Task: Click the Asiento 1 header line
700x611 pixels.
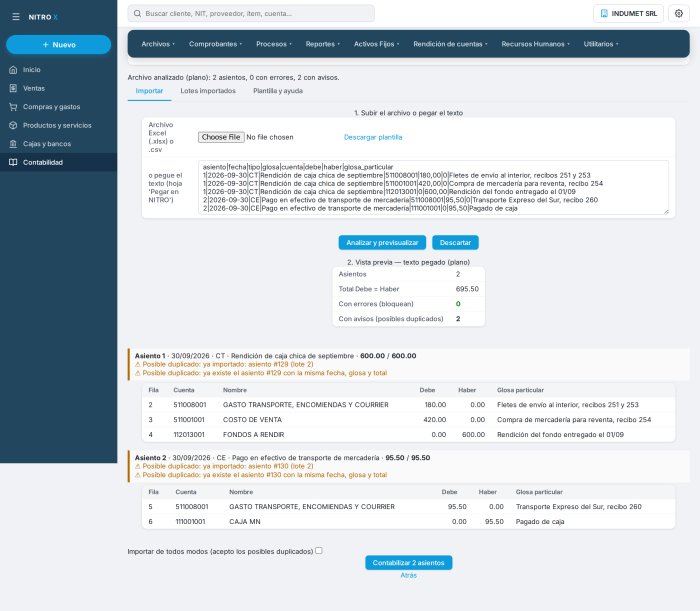Action: coord(275,356)
